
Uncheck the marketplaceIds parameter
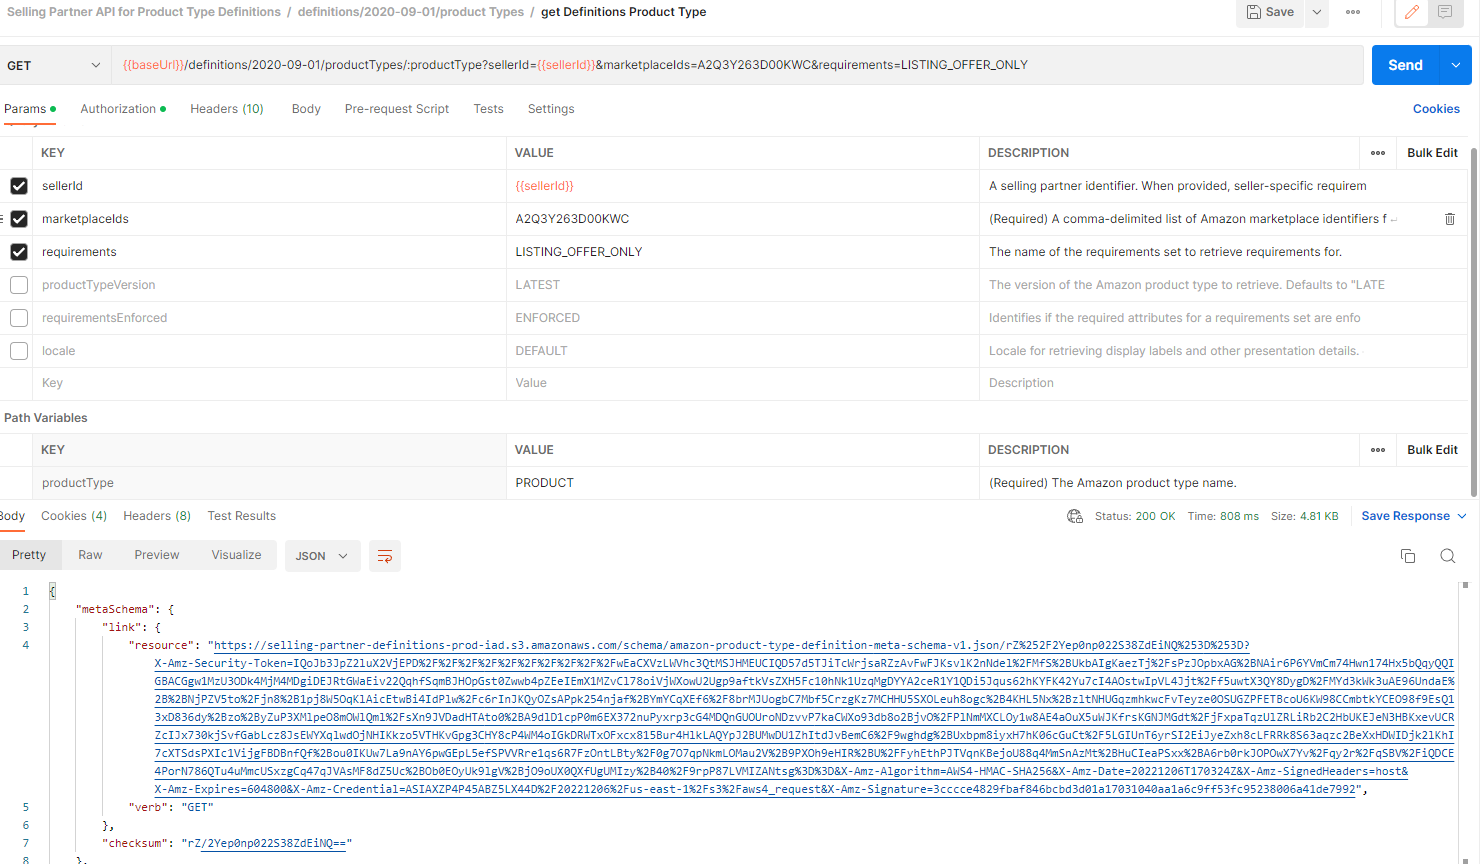tap(19, 219)
